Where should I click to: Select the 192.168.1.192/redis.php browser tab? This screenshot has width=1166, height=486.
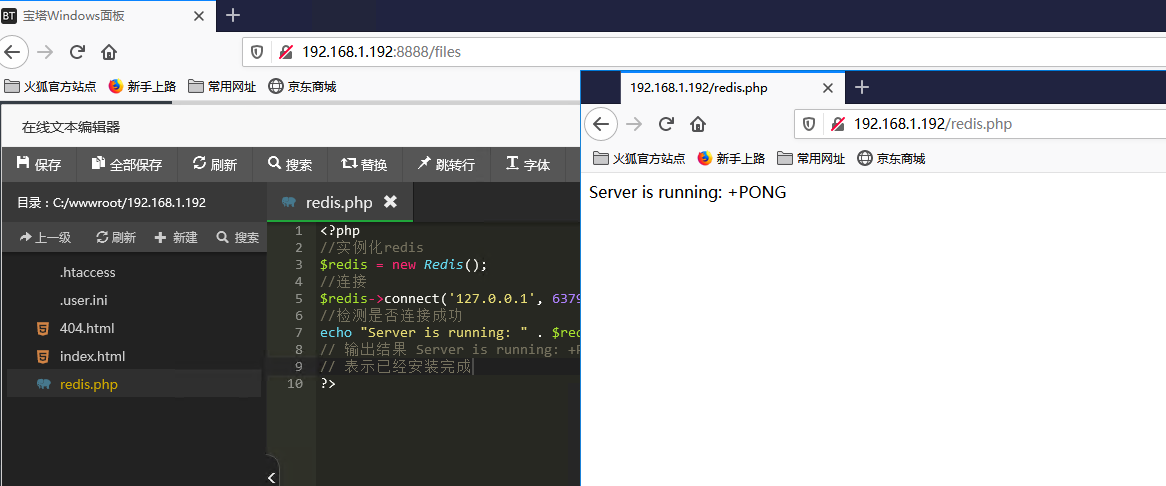732,88
